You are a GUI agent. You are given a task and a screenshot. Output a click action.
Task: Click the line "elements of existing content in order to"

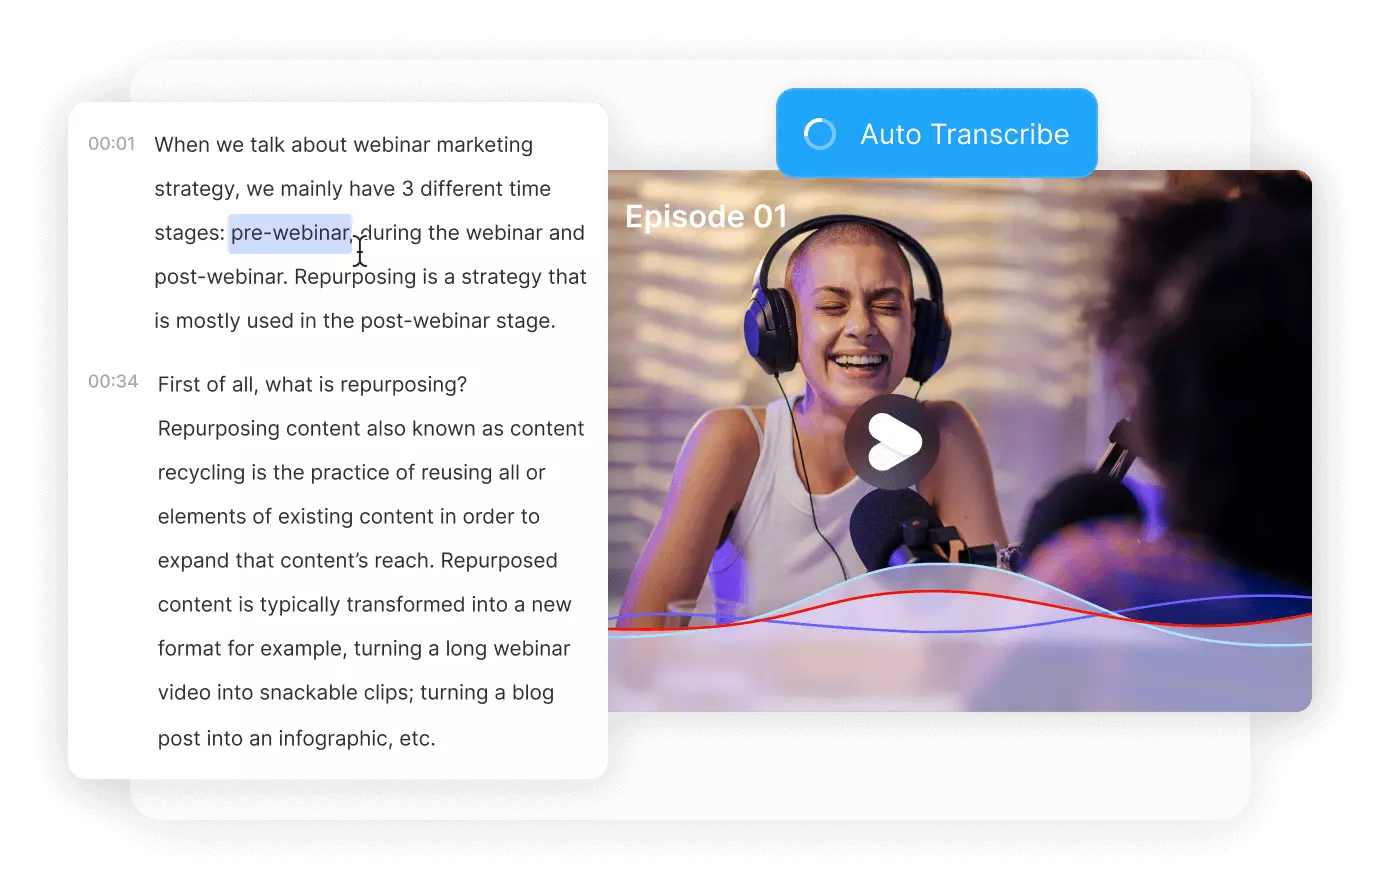pos(349,517)
